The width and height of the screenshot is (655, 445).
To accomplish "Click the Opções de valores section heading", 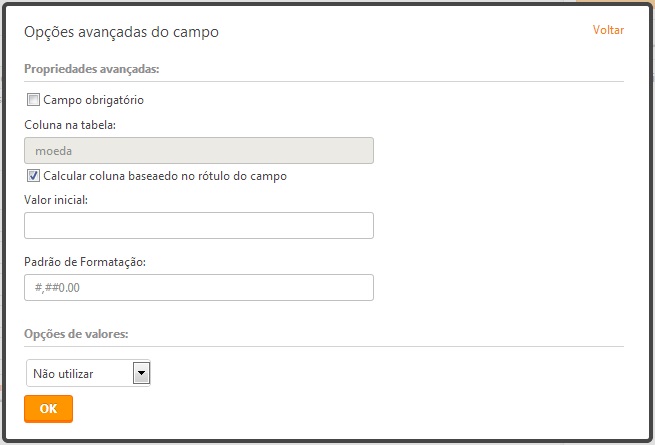I will pyautogui.click(x=76, y=334).
